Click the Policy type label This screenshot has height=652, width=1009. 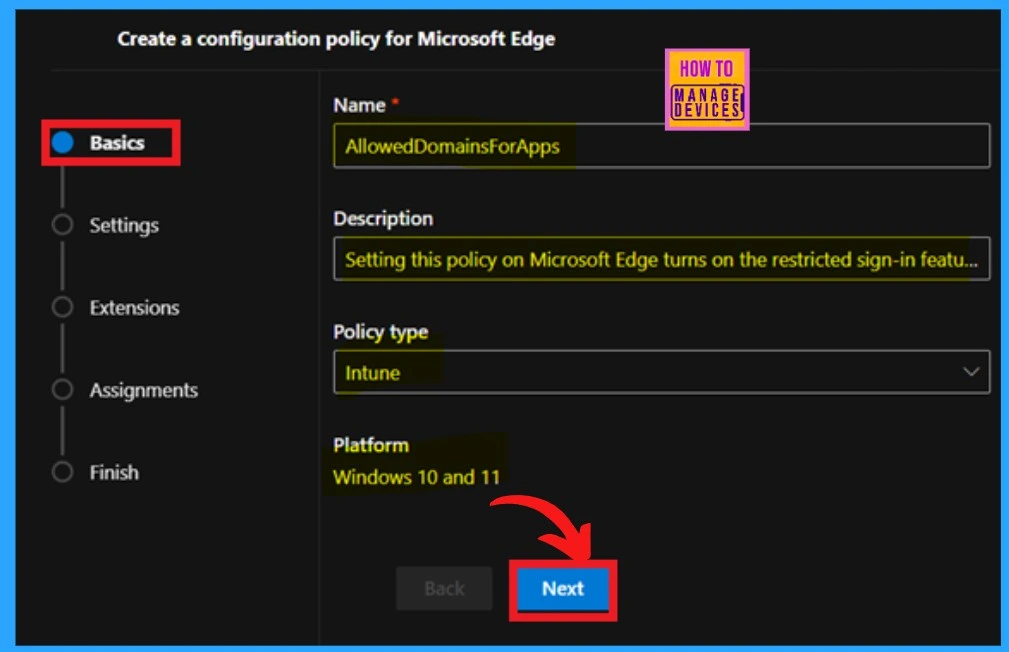click(x=380, y=332)
